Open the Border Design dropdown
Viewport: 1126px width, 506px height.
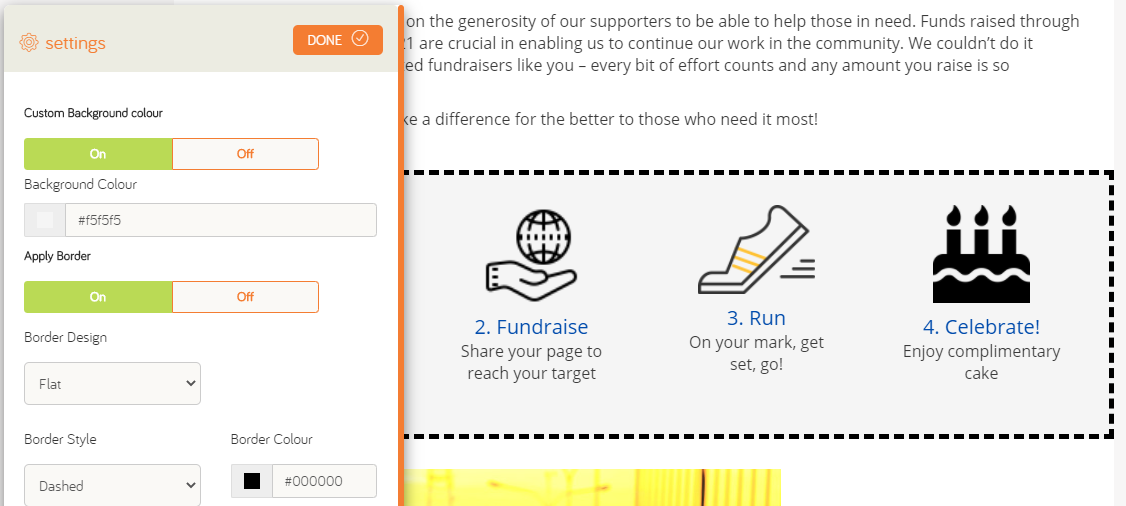click(x=113, y=383)
